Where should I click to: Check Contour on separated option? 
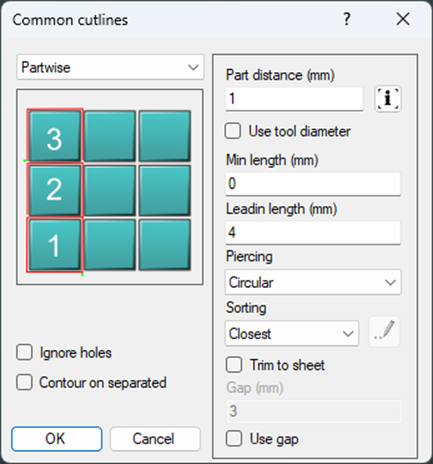pyautogui.click(x=24, y=382)
